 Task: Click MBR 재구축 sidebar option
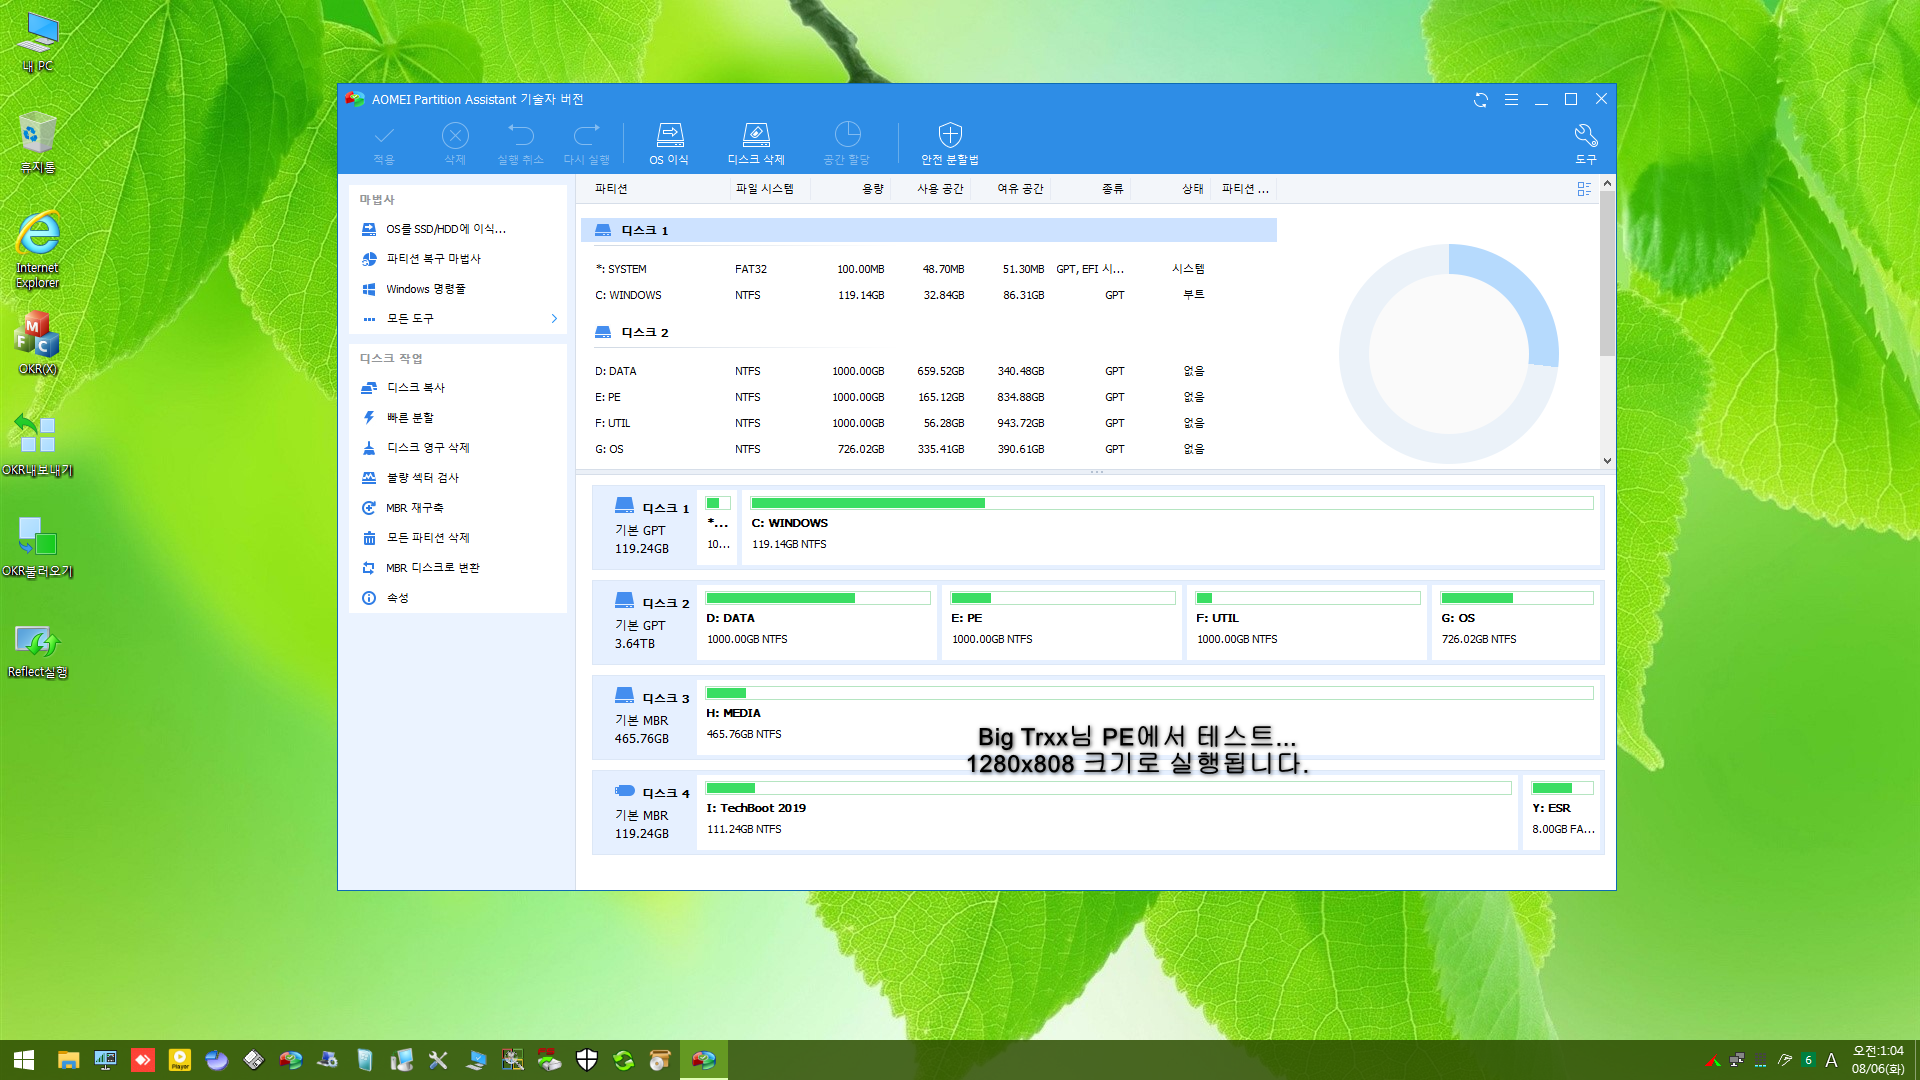414,508
